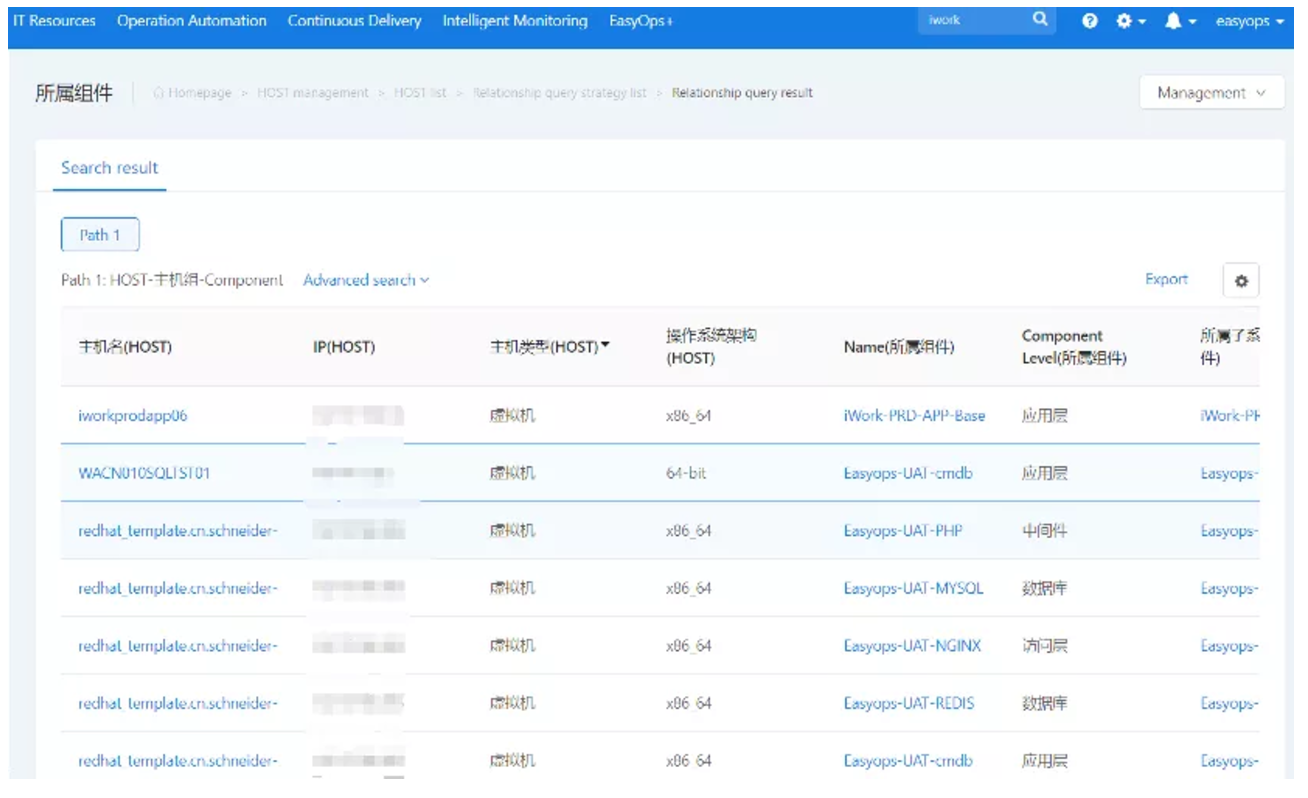Open the Management dropdown

(1212, 93)
